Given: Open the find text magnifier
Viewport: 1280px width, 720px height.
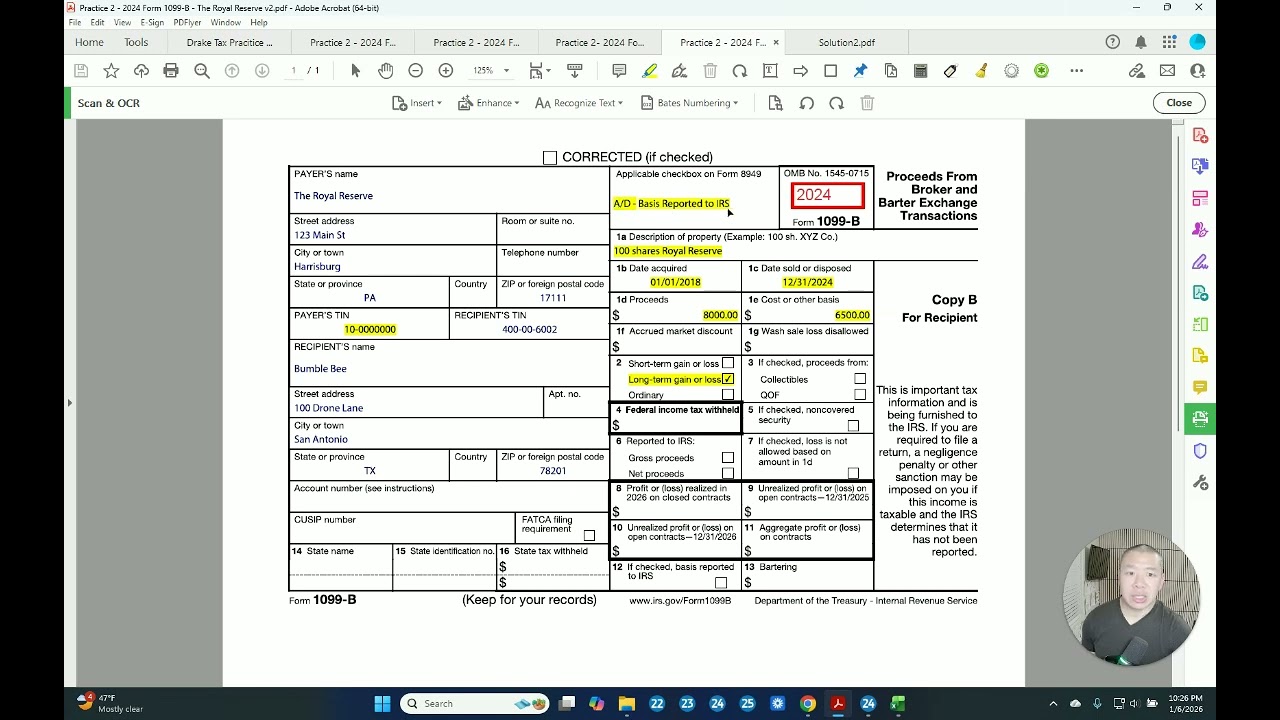Looking at the screenshot, I should [201, 71].
